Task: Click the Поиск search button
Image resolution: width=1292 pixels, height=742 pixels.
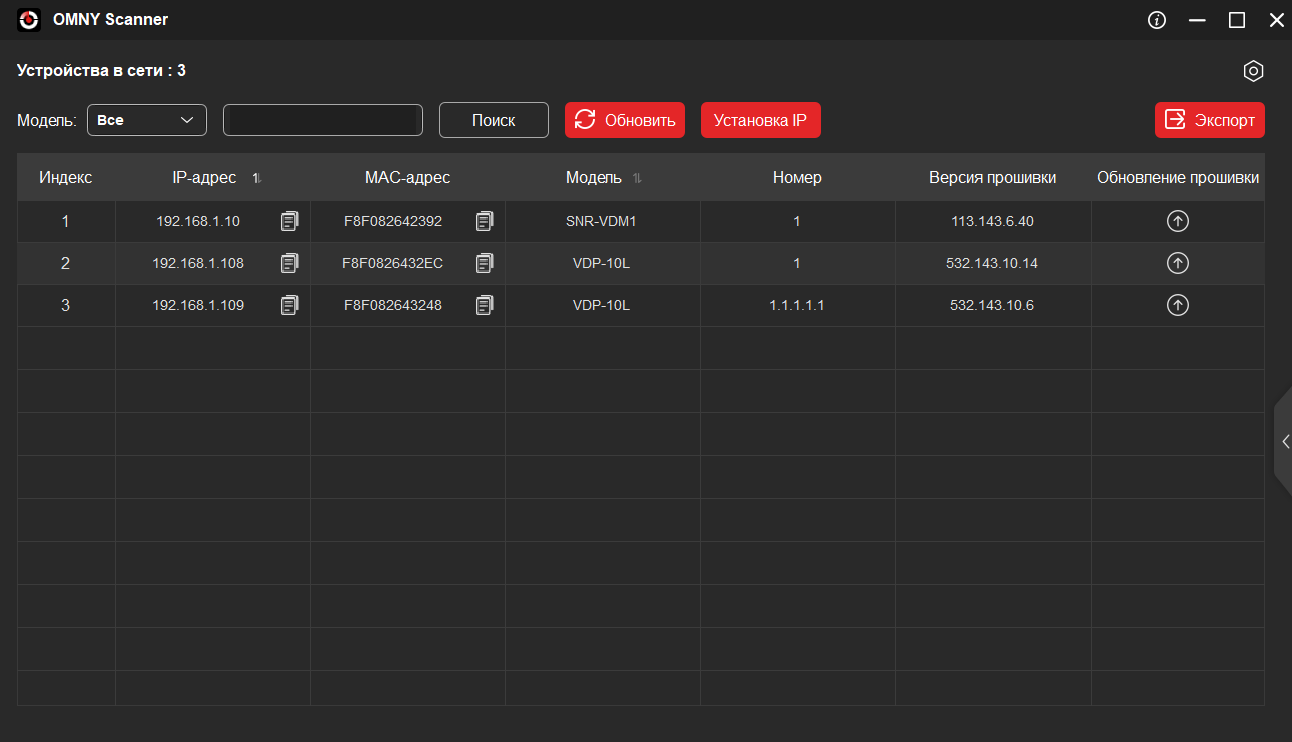Action: [494, 120]
